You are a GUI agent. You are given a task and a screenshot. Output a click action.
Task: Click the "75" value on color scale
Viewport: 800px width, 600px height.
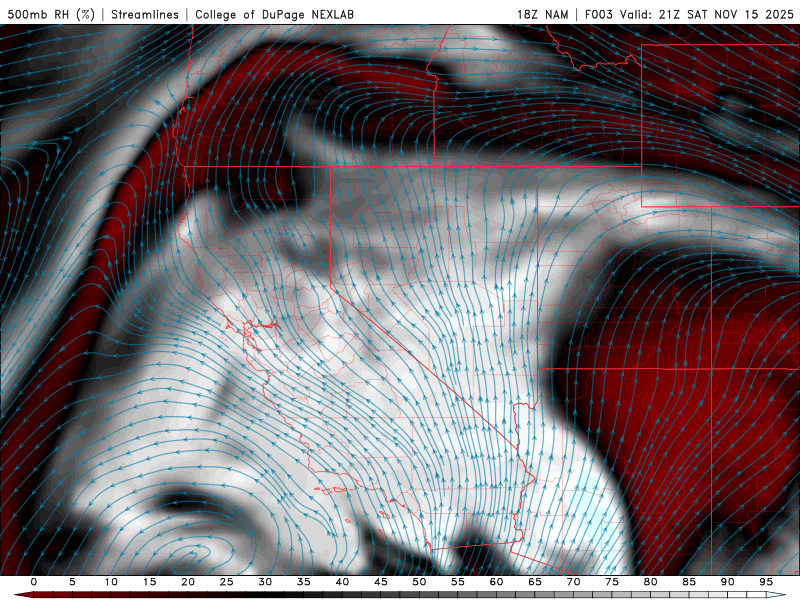[612, 582]
